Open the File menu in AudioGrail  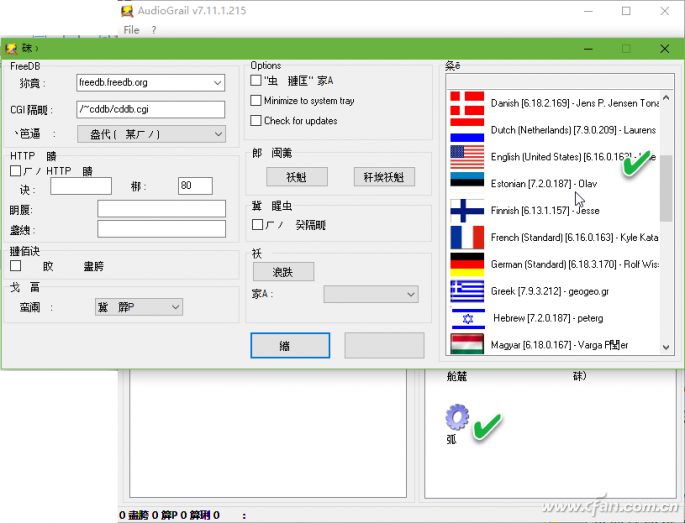point(131,30)
